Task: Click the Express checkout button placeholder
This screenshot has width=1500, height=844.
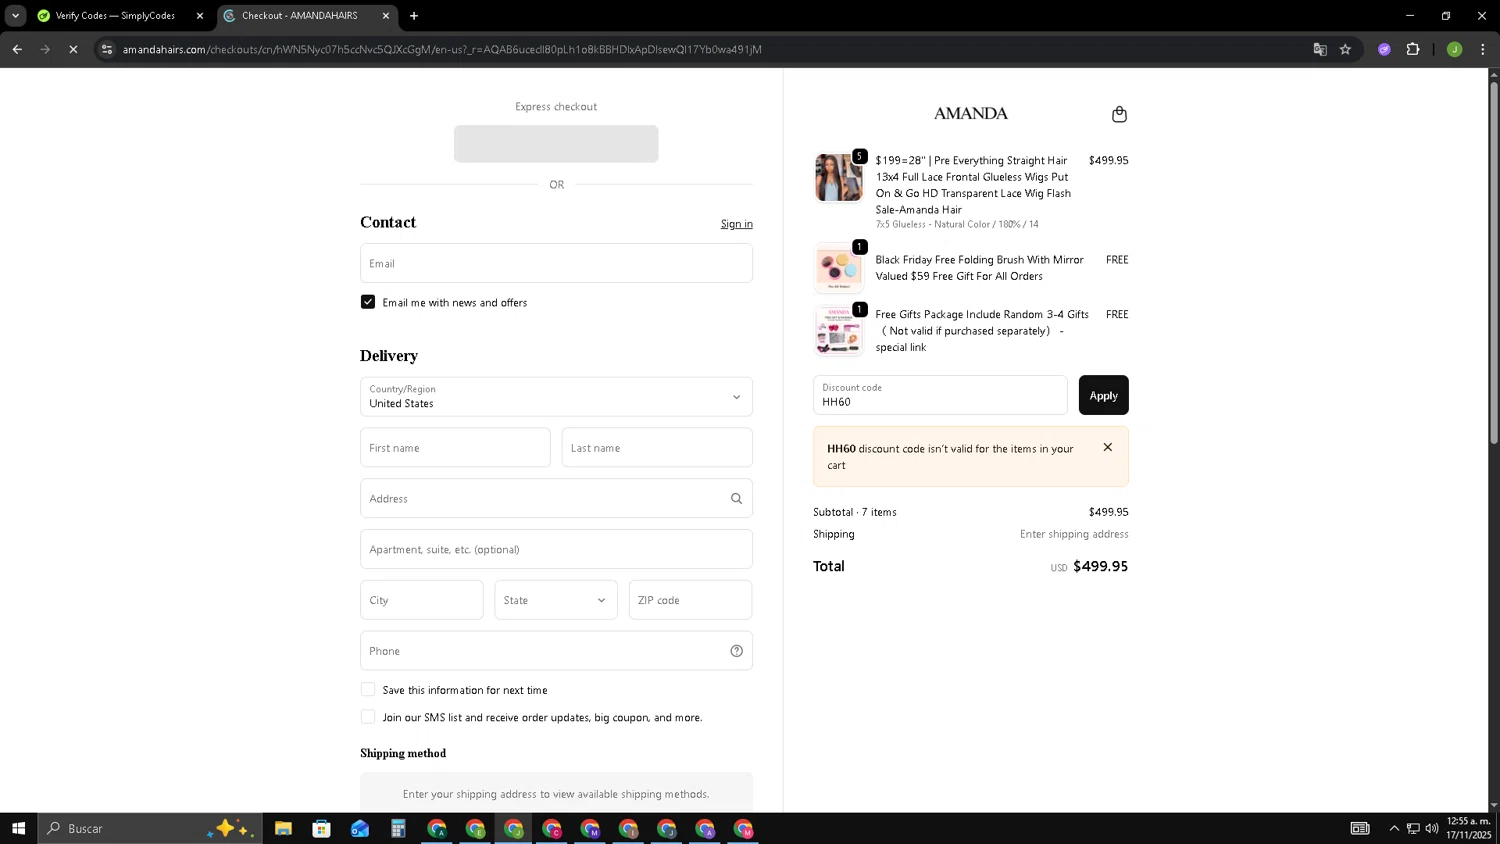Action: coord(556,144)
